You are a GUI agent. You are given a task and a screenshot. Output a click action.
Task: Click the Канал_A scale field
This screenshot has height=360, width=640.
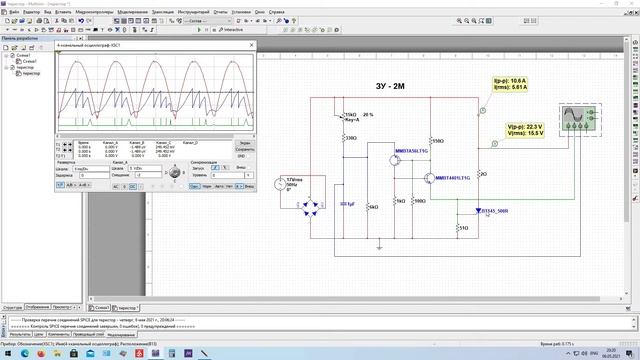point(144,169)
